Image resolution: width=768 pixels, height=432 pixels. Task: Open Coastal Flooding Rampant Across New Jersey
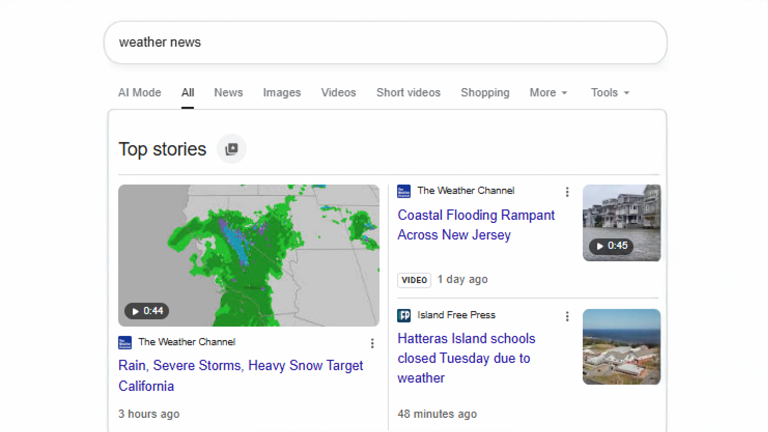click(476, 225)
